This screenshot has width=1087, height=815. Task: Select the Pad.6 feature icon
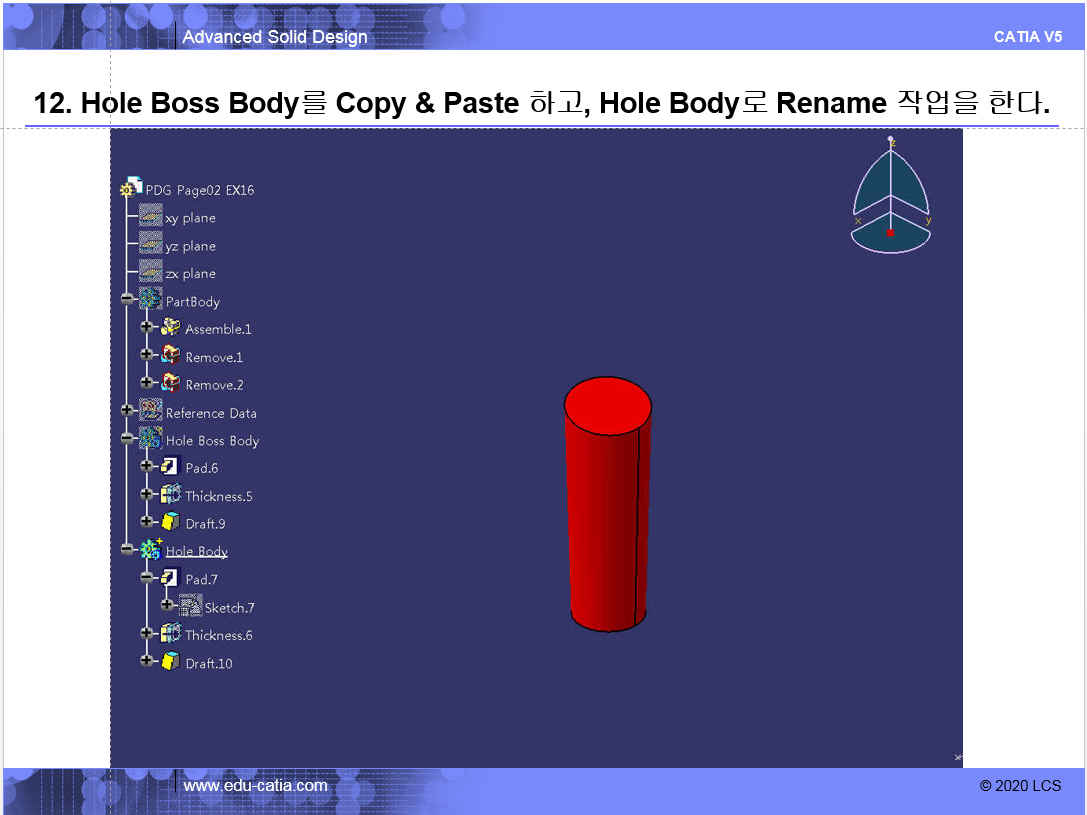pyautogui.click(x=171, y=467)
